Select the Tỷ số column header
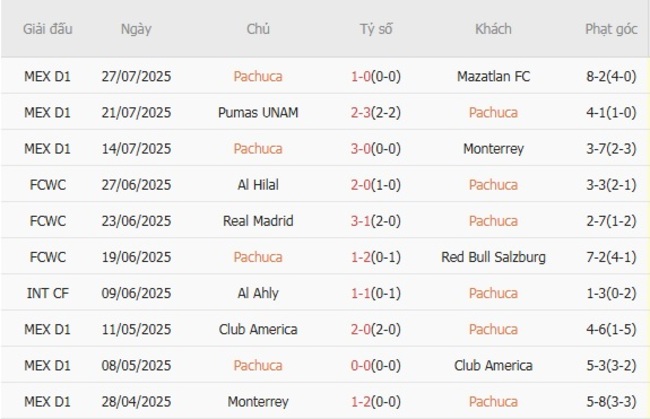Screen dimensions: 650x419 (376, 29)
